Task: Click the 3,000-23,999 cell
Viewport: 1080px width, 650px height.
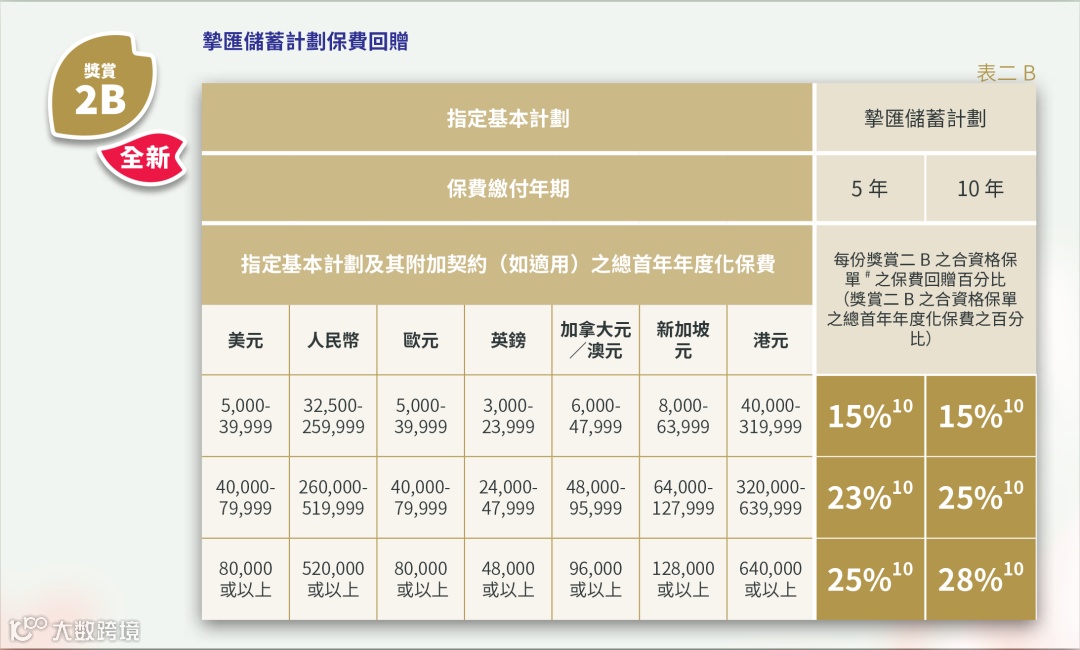Action: click(508, 416)
